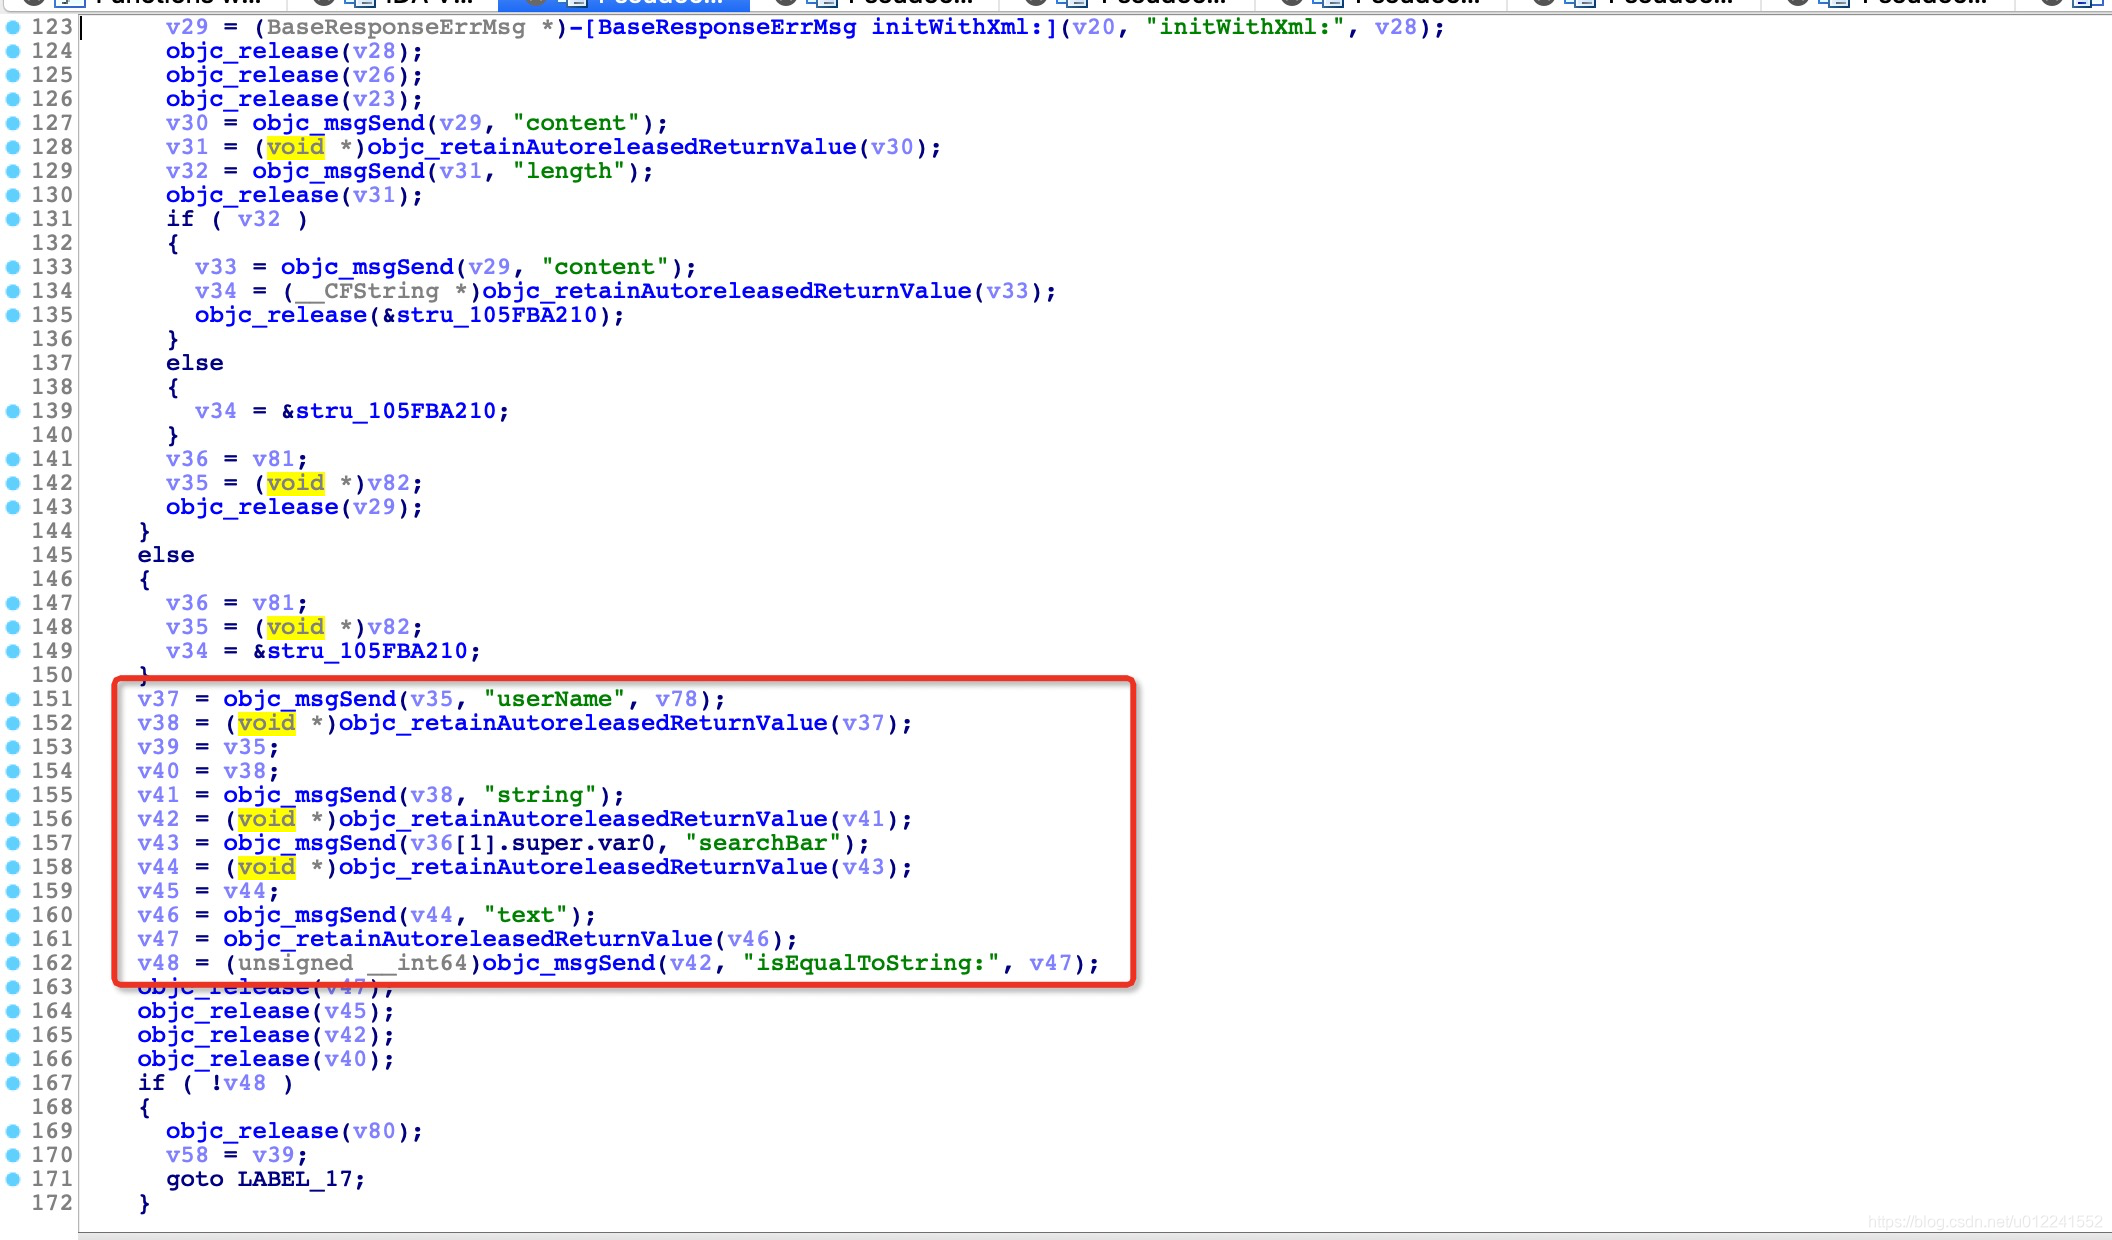Toggle breakpoint marker on line 133
Screen dimensions: 2112x1240
[13, 267]
